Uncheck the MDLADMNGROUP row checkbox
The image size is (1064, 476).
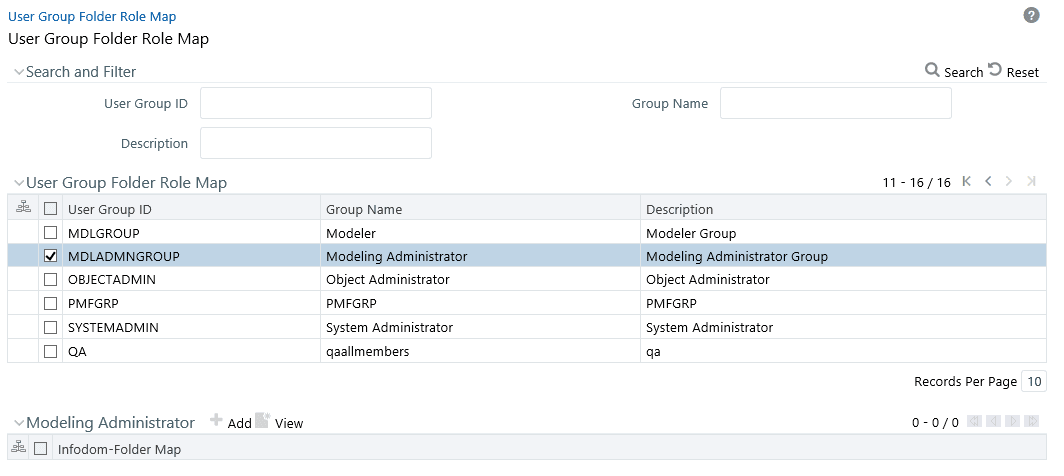click(x=50, y=256)
